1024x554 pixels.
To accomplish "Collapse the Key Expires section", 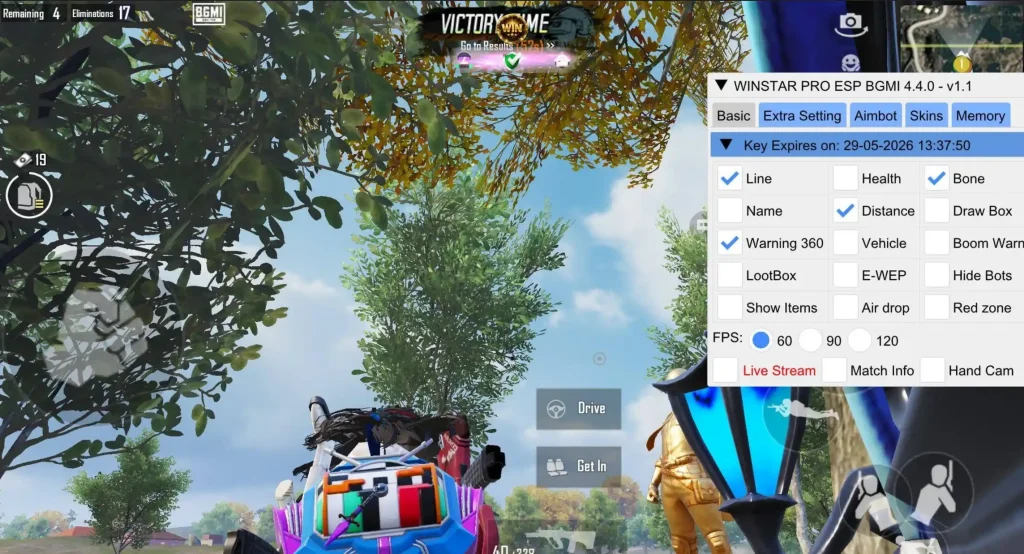I will pos(726,145).
